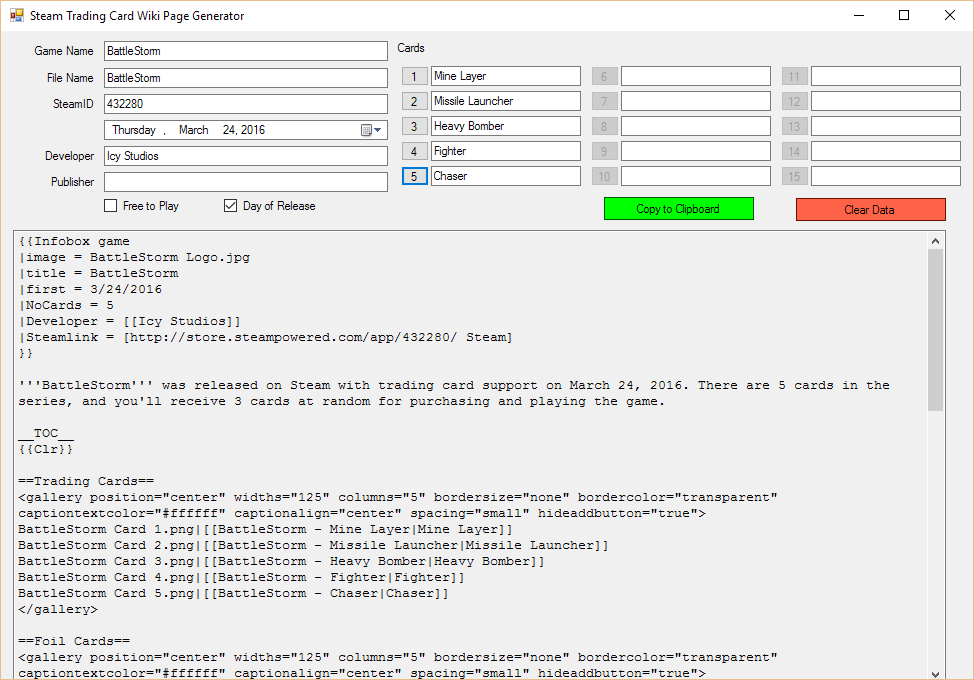Click the SteamID field showing 432280
The width and height of the screenshot is (974, 680).
[x=246, y=104]
